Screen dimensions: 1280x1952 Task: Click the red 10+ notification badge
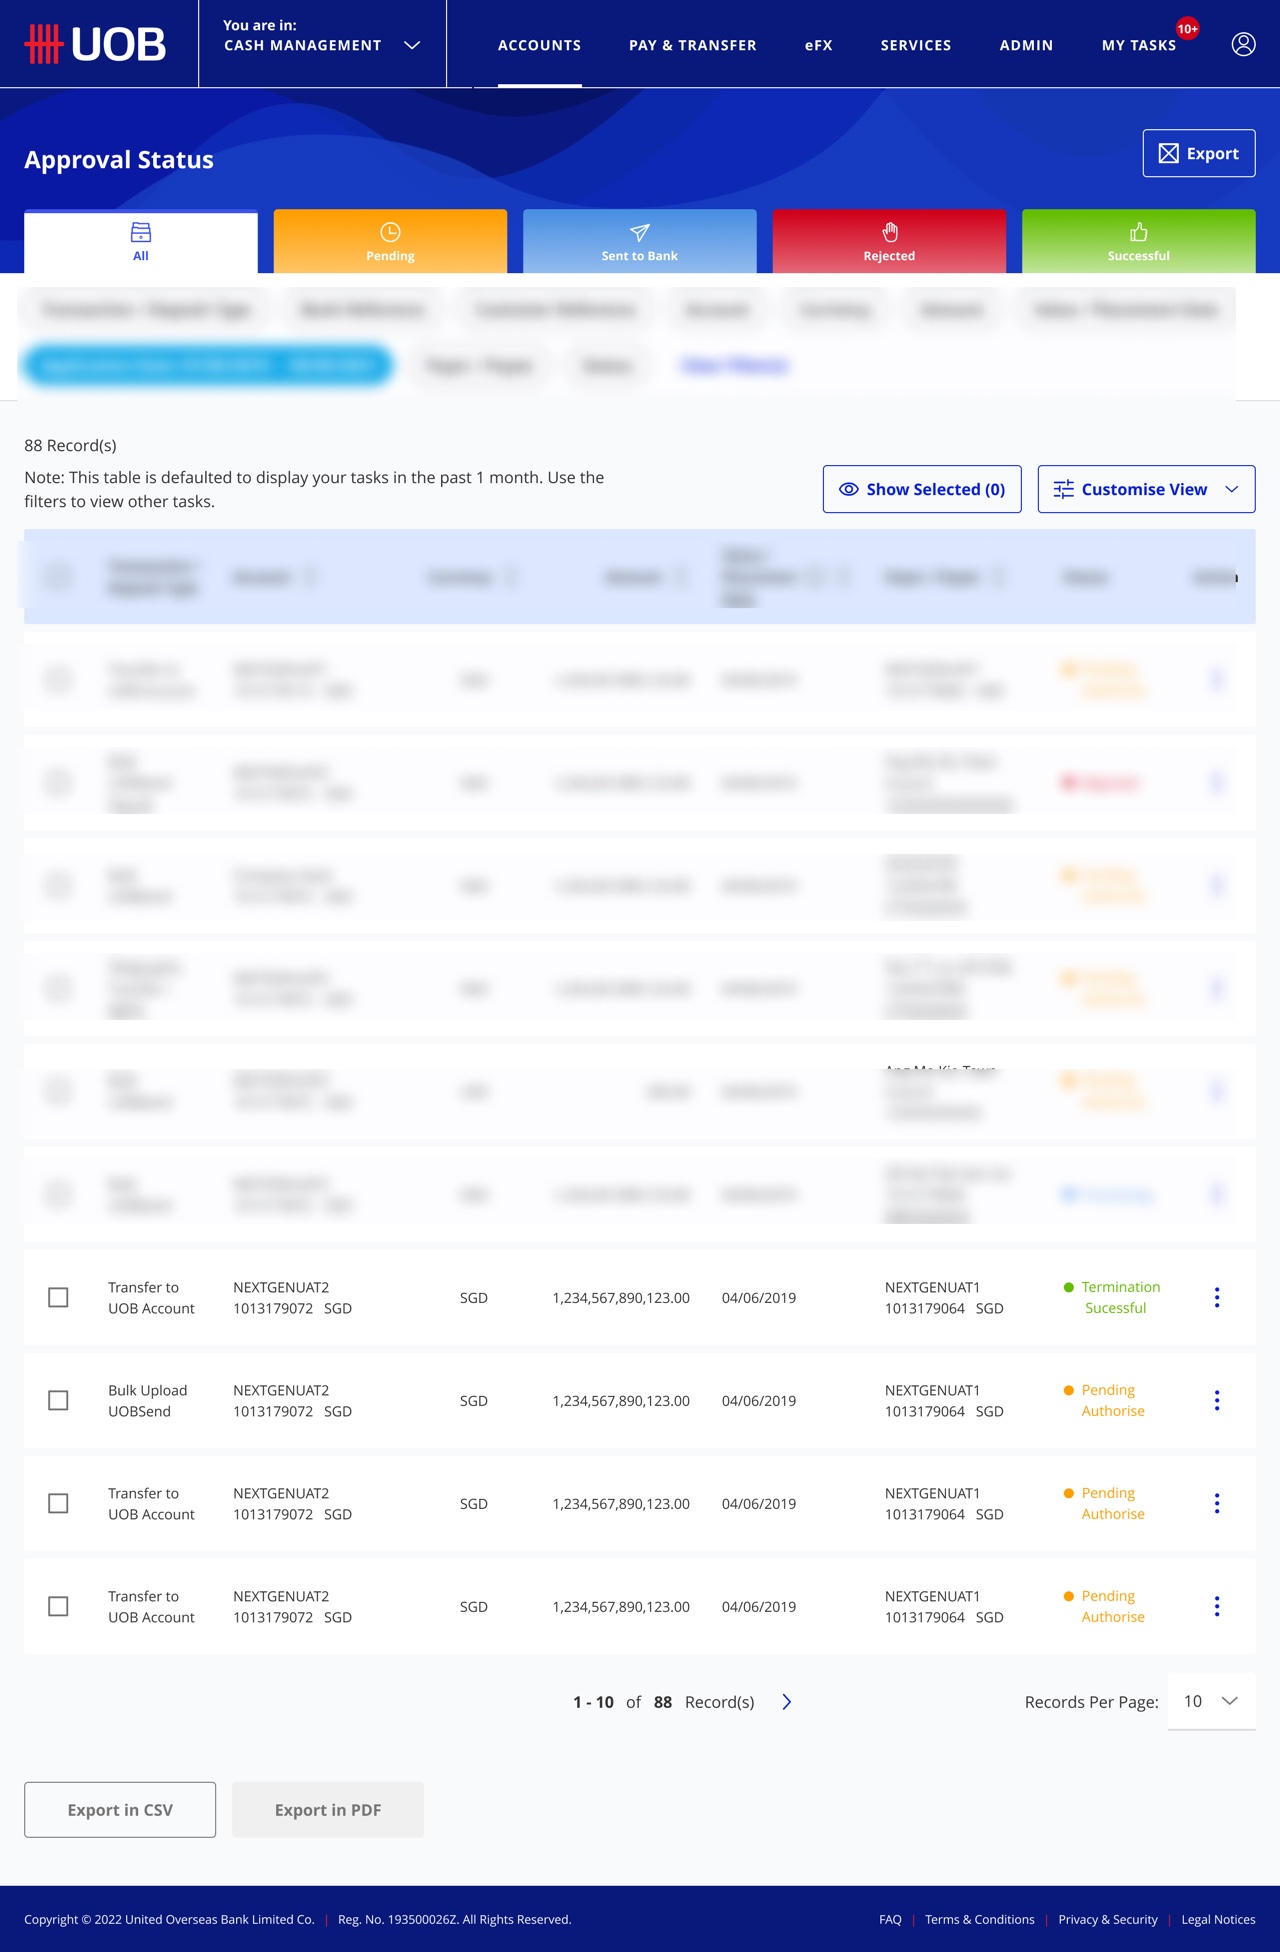pos(1187,29)
